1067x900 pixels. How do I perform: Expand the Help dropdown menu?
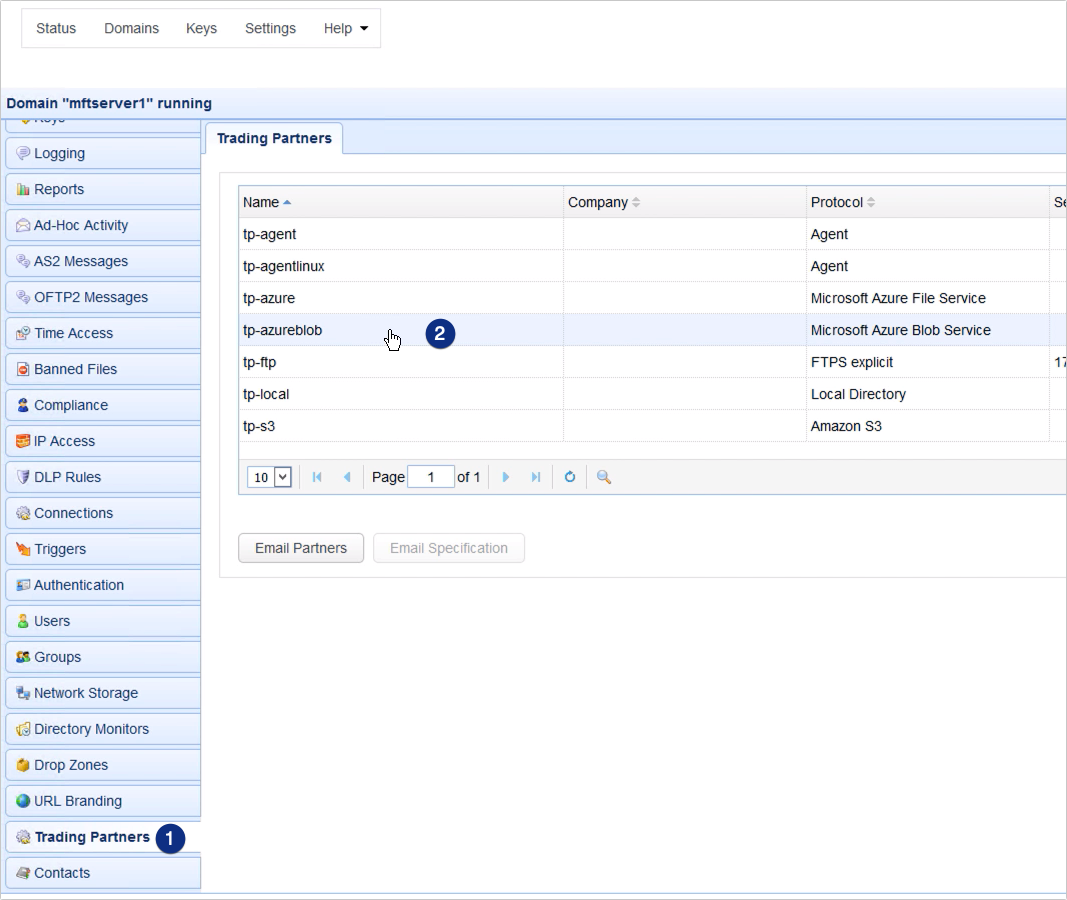coord(345,28)
